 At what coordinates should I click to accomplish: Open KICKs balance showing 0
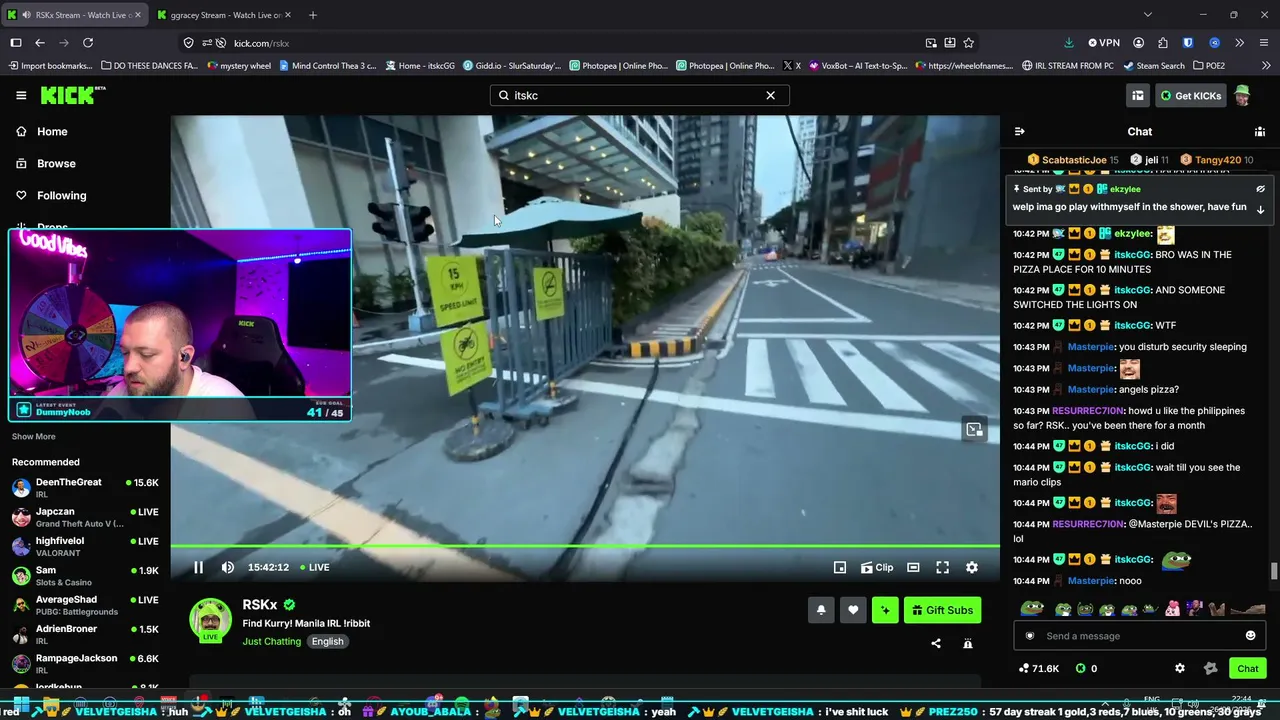(x=1087, y=668)
